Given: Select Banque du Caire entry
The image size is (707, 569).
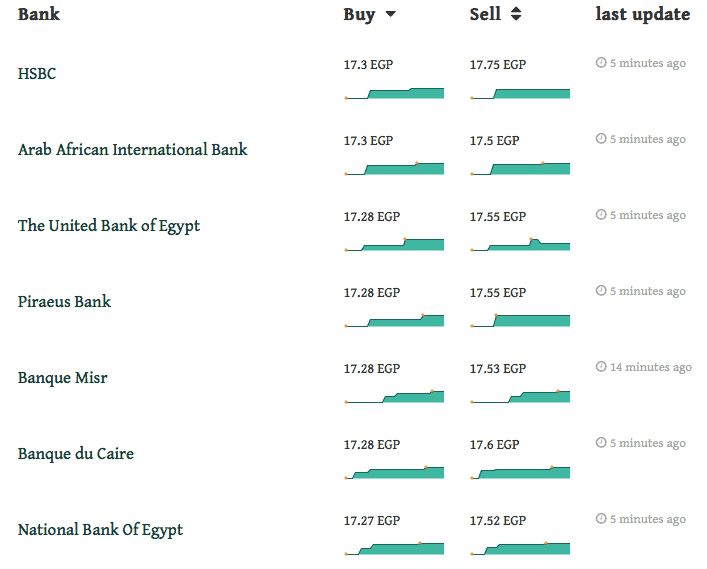Looking at the screenshot, I should tap(76, 453).
